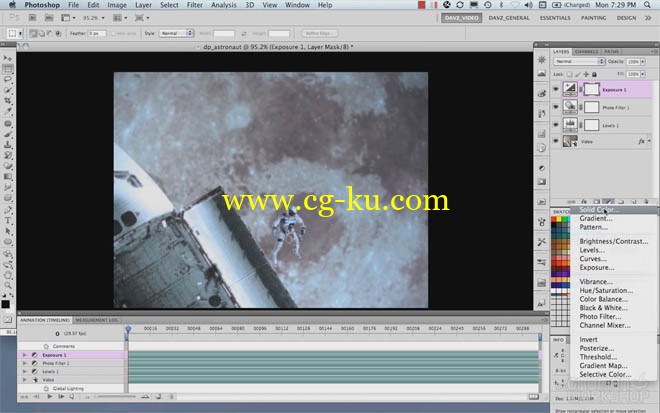Screen dimensions: 660x413
Task: Expand the Levels 1 timeline track
Action: pyautogui.click(x=24, y=371)
